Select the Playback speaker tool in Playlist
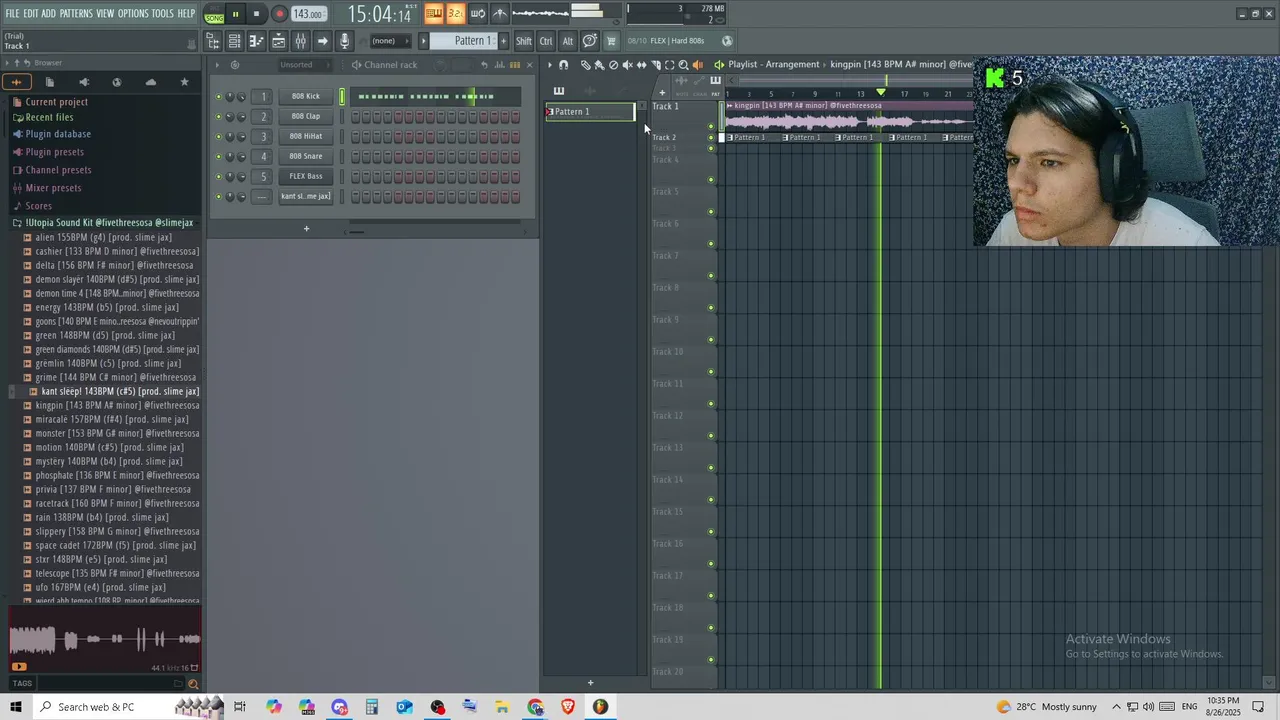 tap(697, 65)
